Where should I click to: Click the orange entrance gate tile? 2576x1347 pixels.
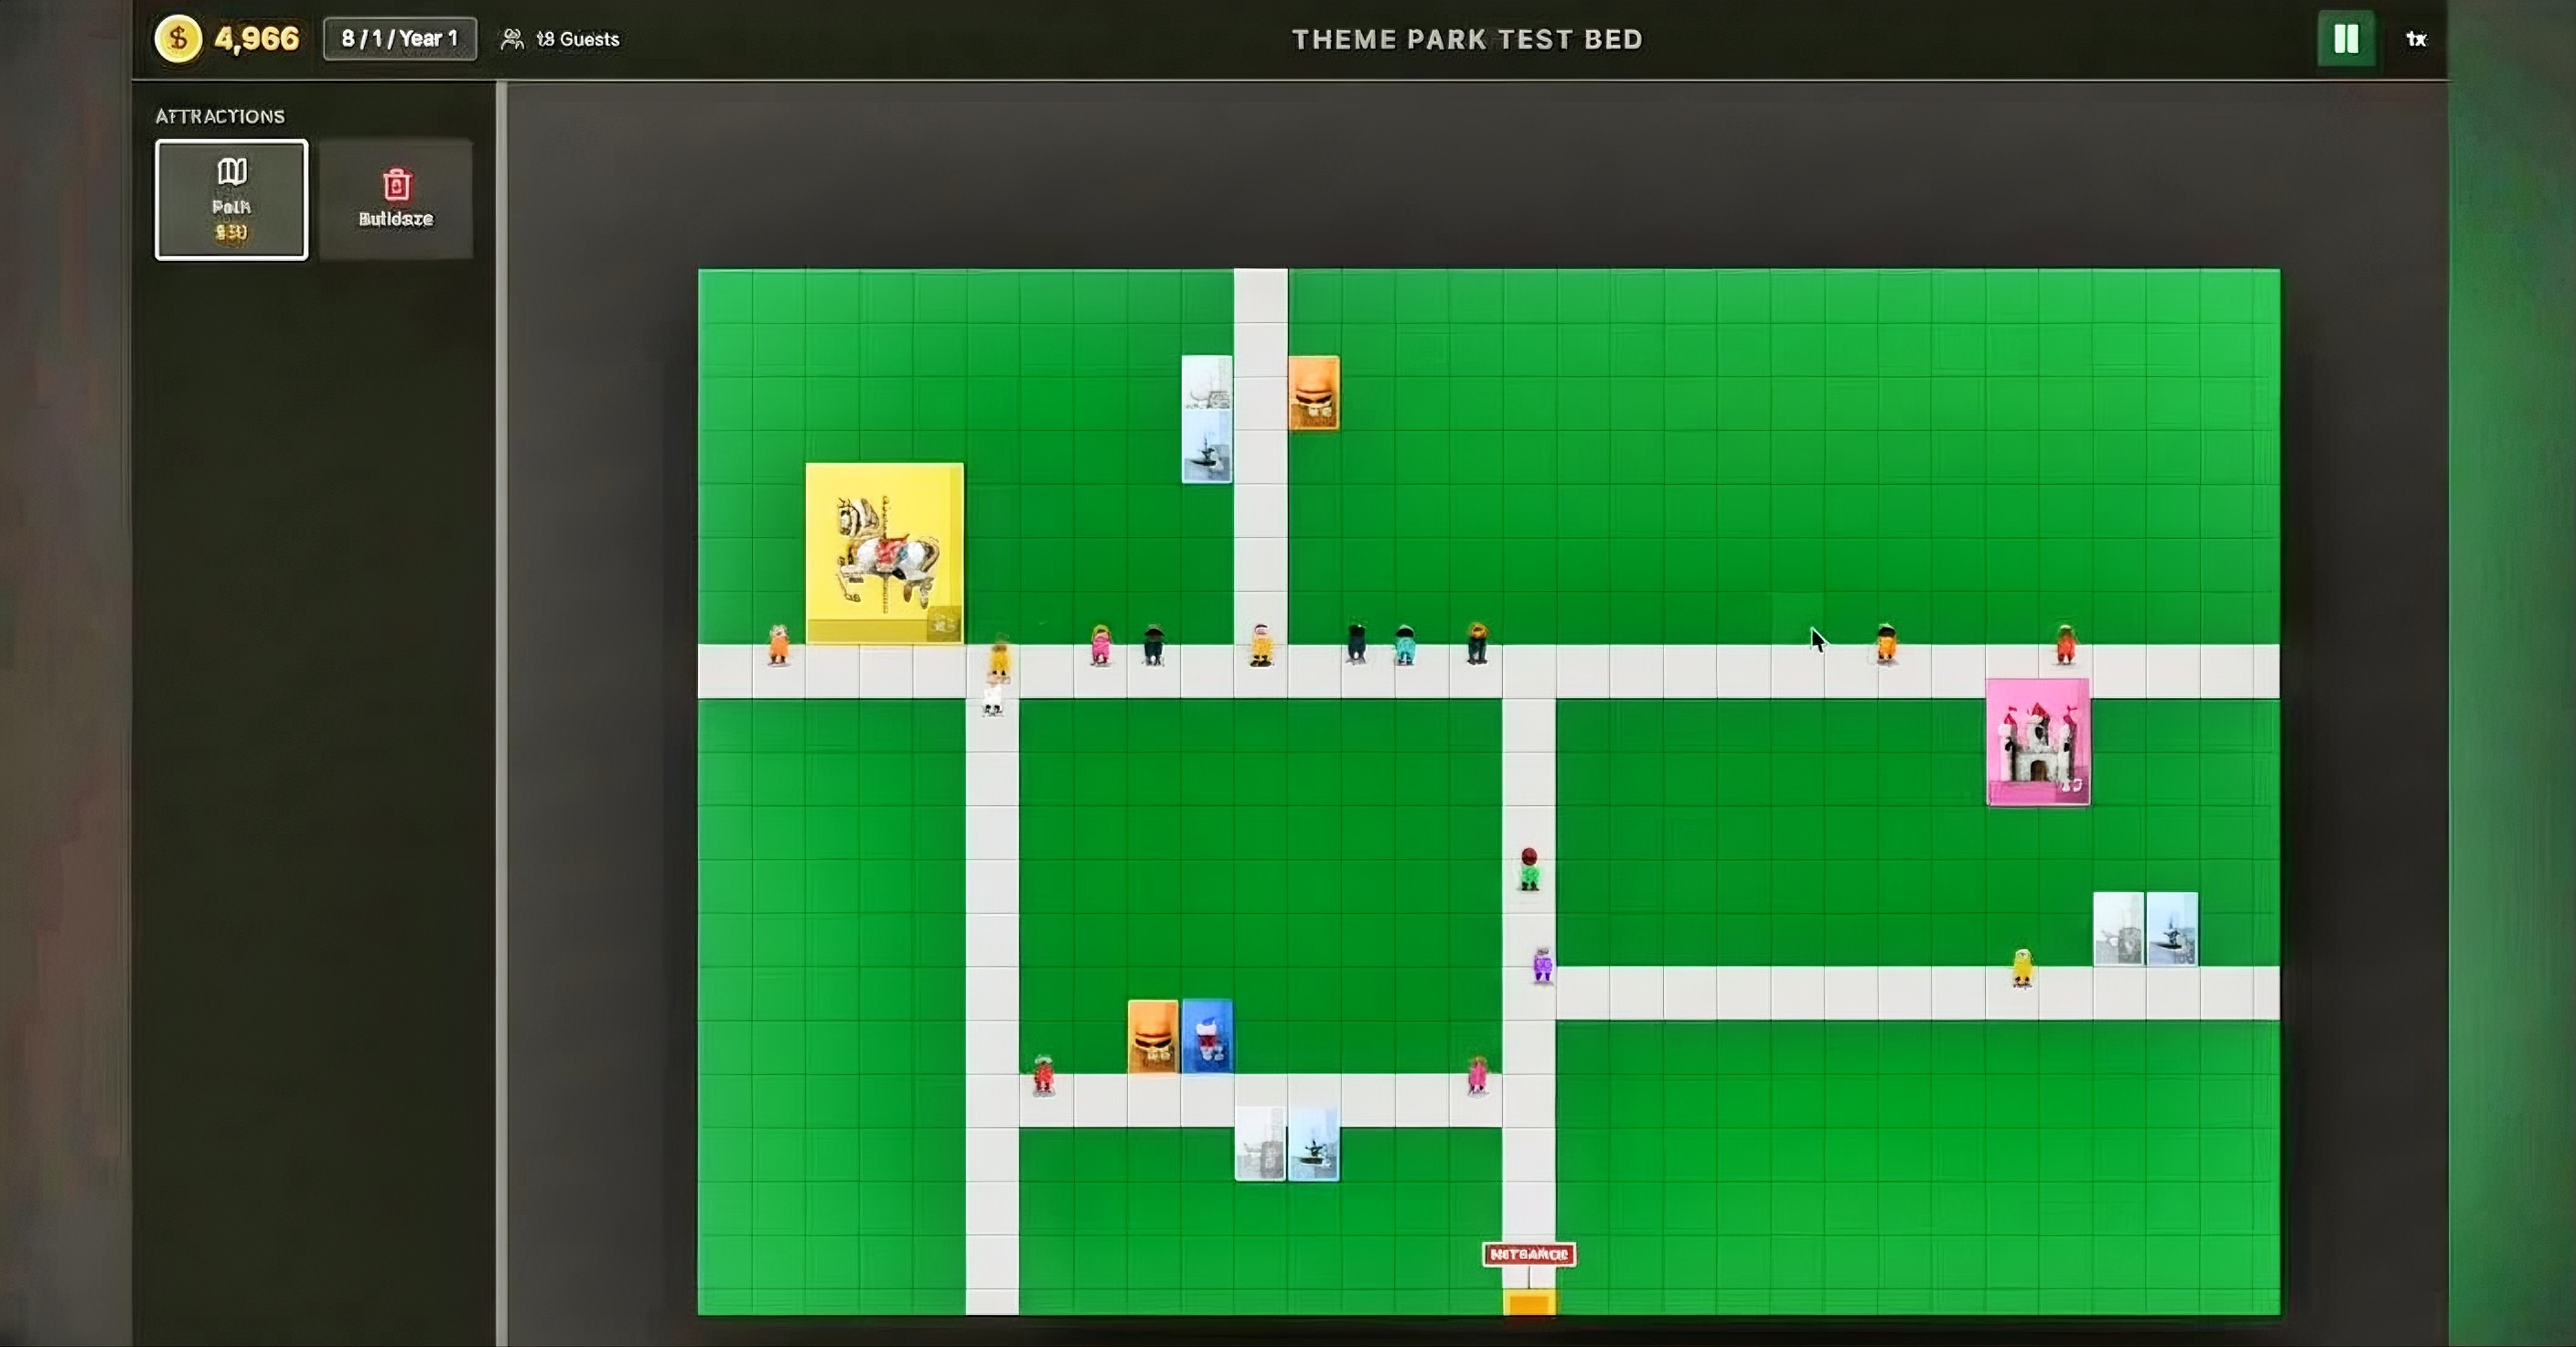pos(1529,1303)
